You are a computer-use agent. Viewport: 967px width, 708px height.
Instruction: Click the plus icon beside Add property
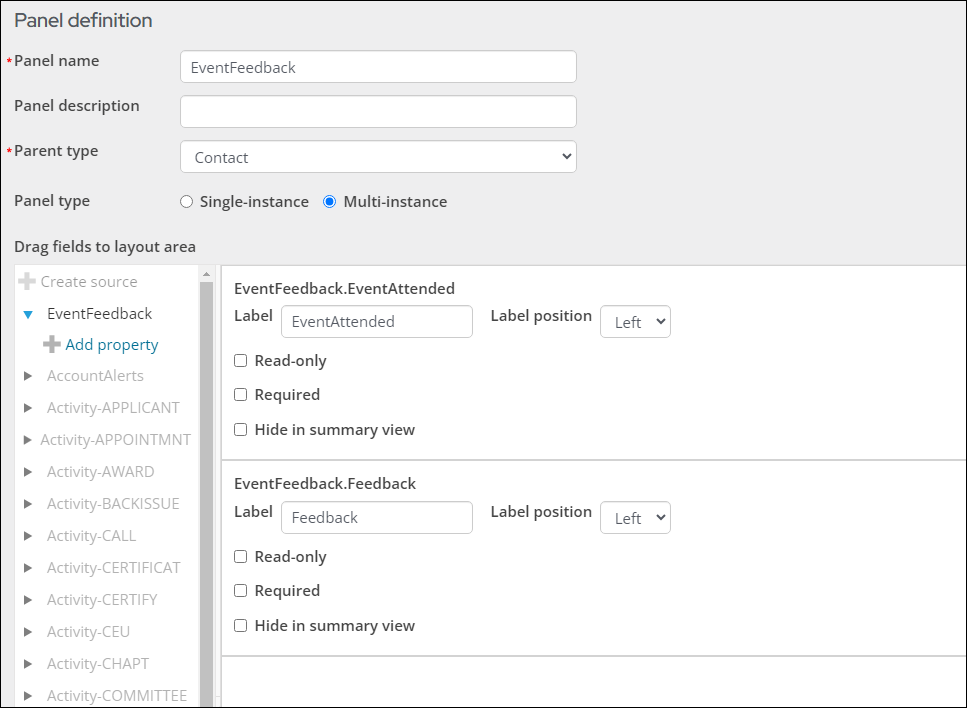click(52, 344)
